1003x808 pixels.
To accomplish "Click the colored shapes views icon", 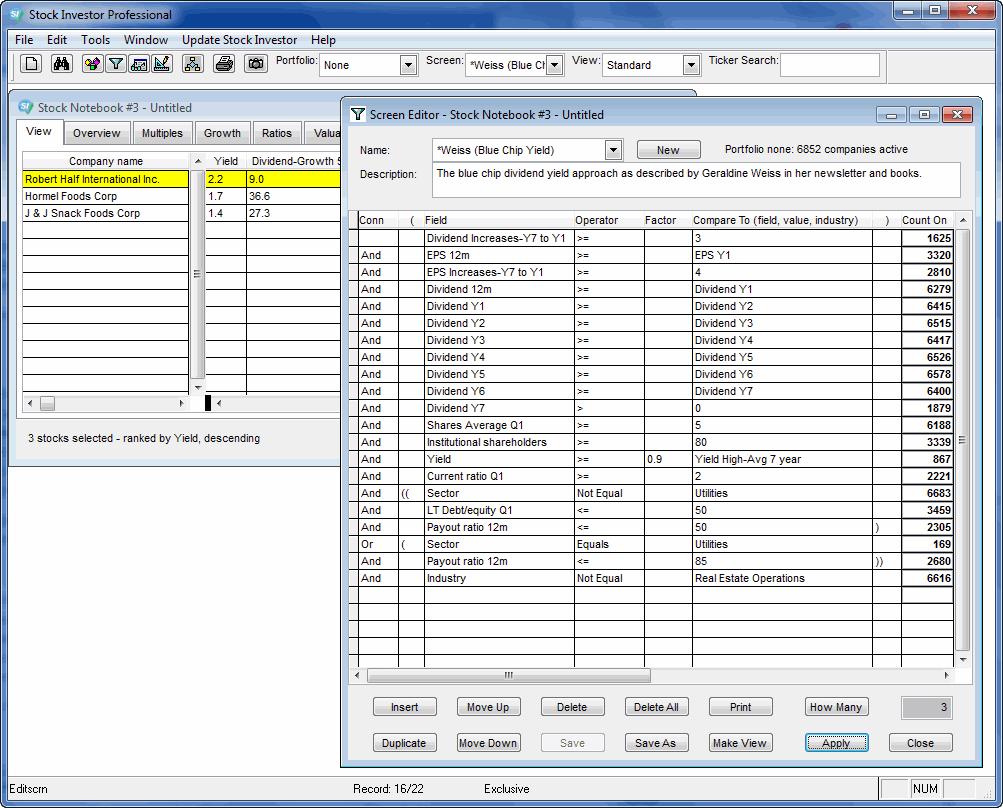I will pos(92,64).
